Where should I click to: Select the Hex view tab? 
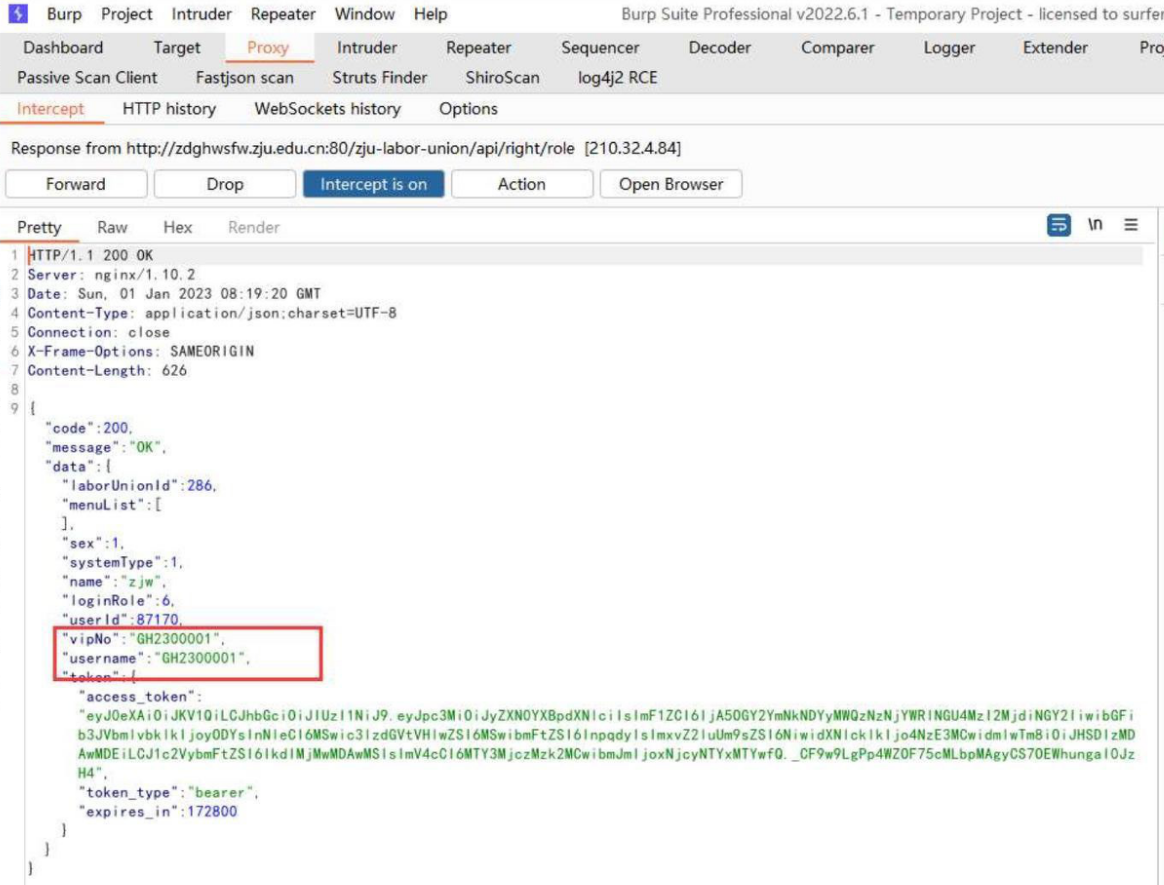coord(177,227)
